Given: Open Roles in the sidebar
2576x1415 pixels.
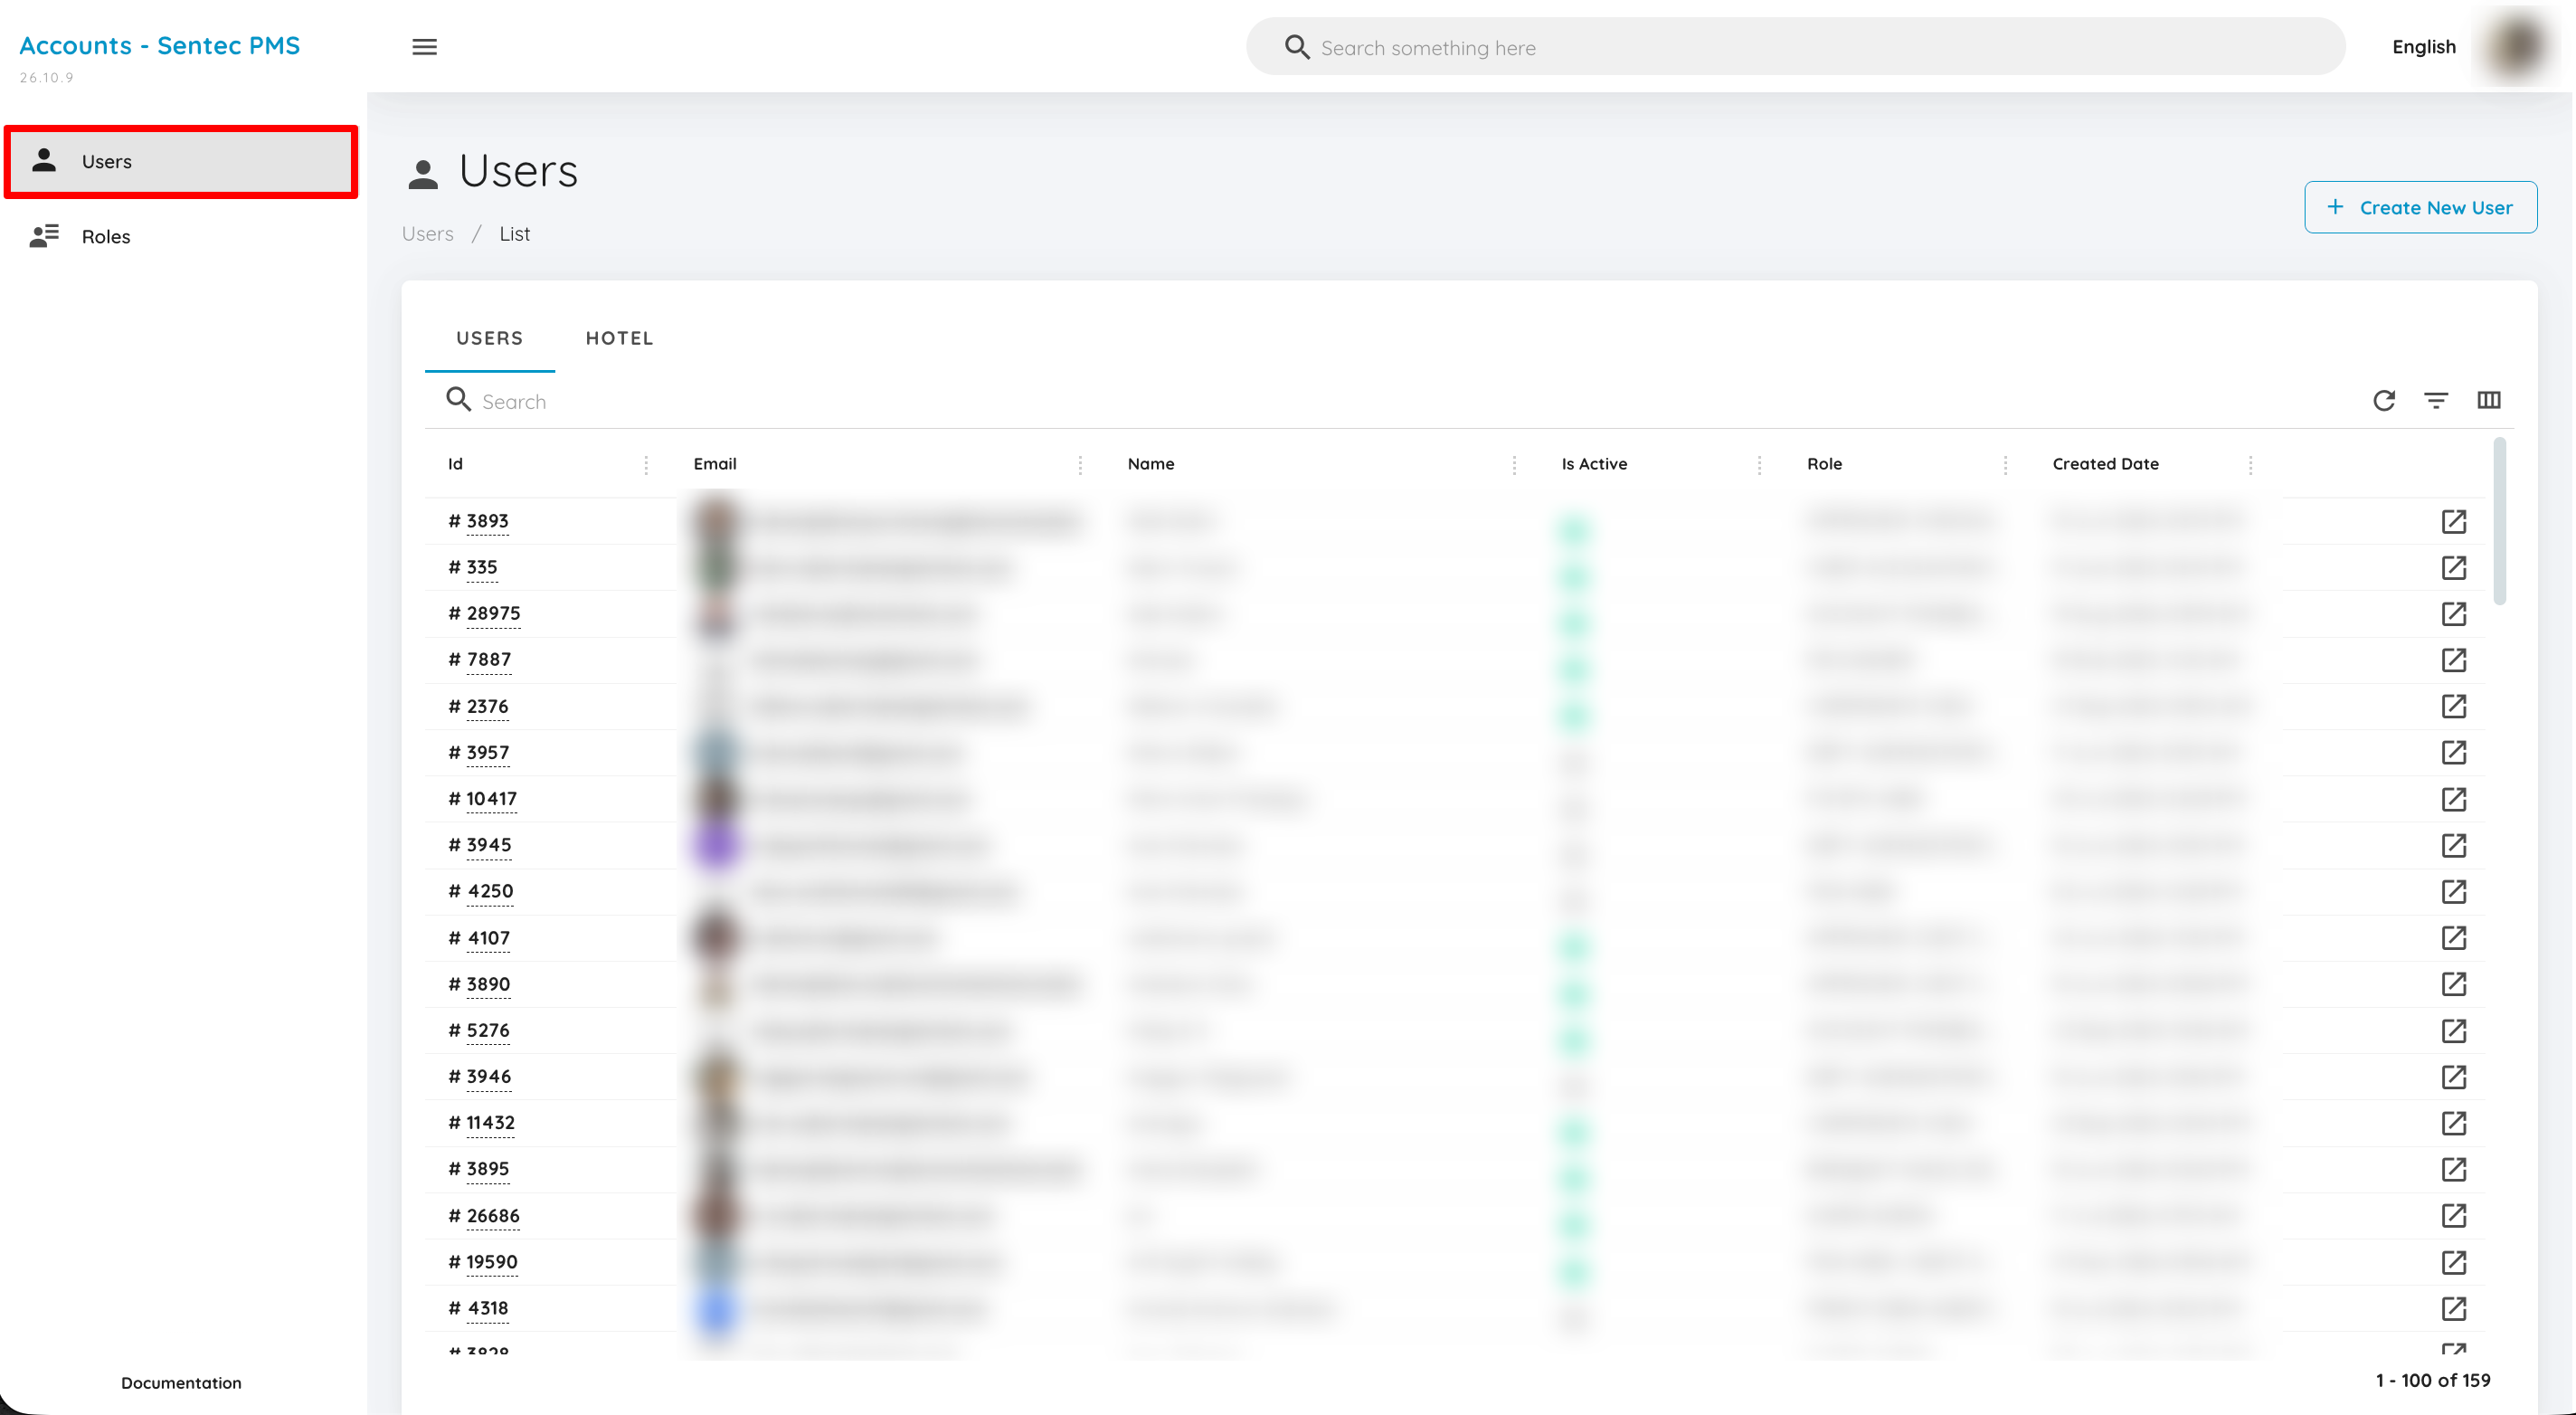Looking at the screenshot, I should [x=181, y=236].
